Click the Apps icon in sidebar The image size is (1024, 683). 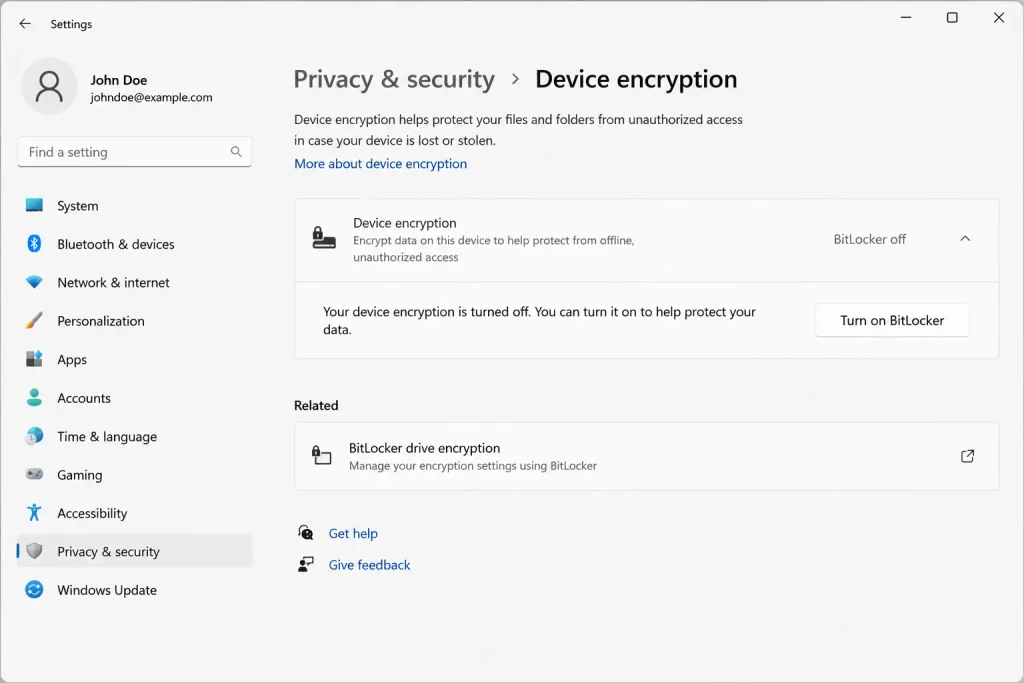tap(34, 359)
